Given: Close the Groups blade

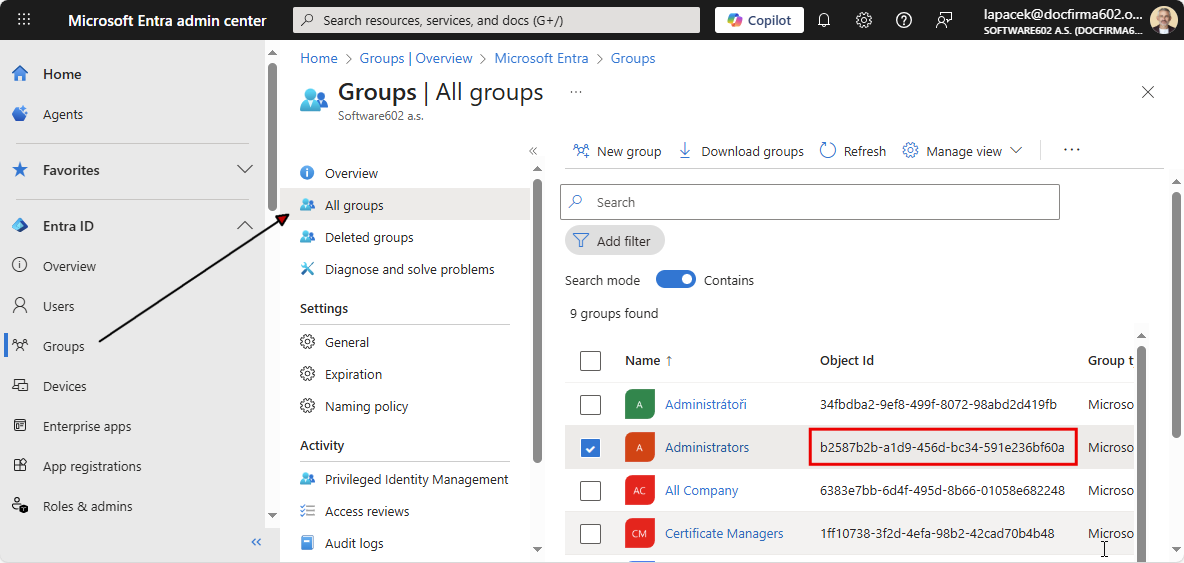Looking at the screenshot, I should coord(1148,92).
